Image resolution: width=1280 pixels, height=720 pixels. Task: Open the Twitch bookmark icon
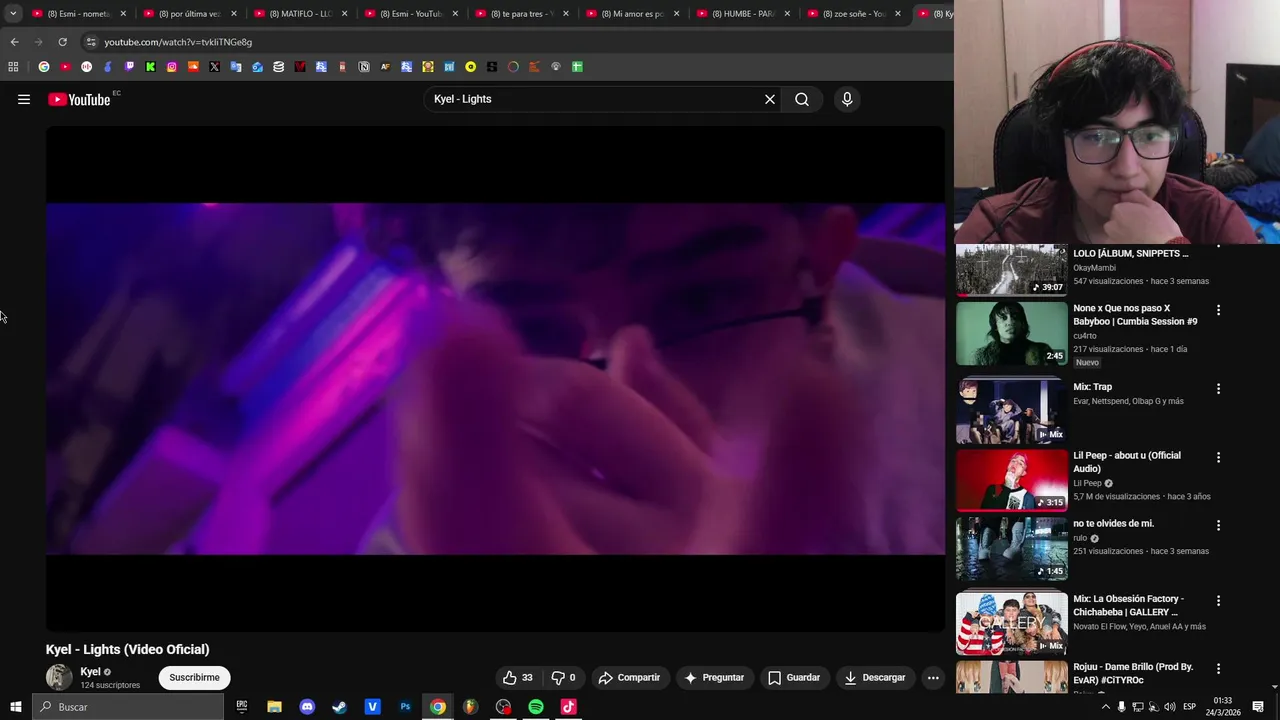[129, 67]
